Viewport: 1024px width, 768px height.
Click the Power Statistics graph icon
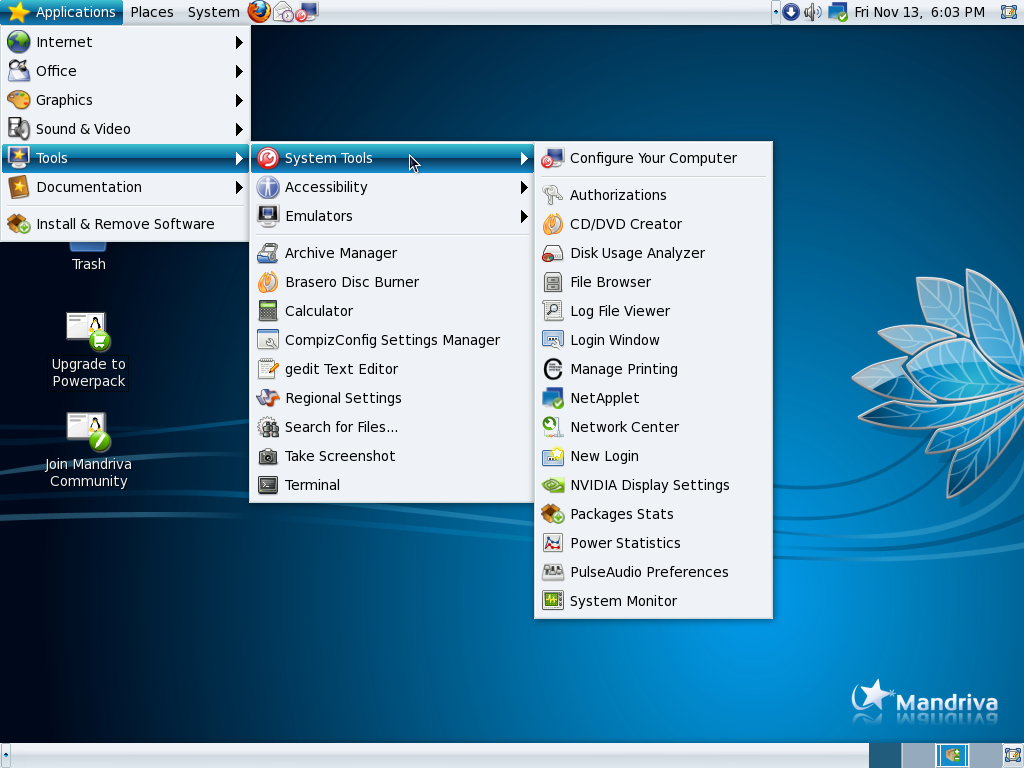(552, 543)
